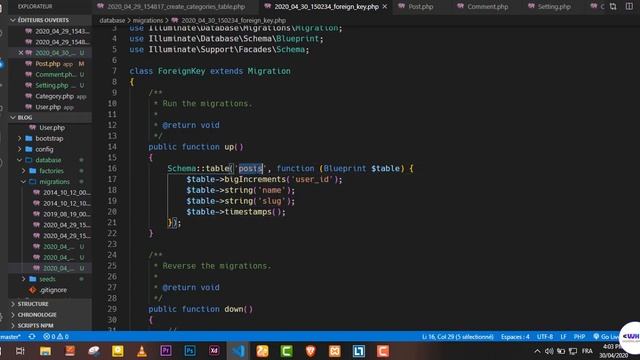Open Adobe Premiere Pro from taskbar
The width and height of the screenshot is (640, 360).
tap(166, 351)
